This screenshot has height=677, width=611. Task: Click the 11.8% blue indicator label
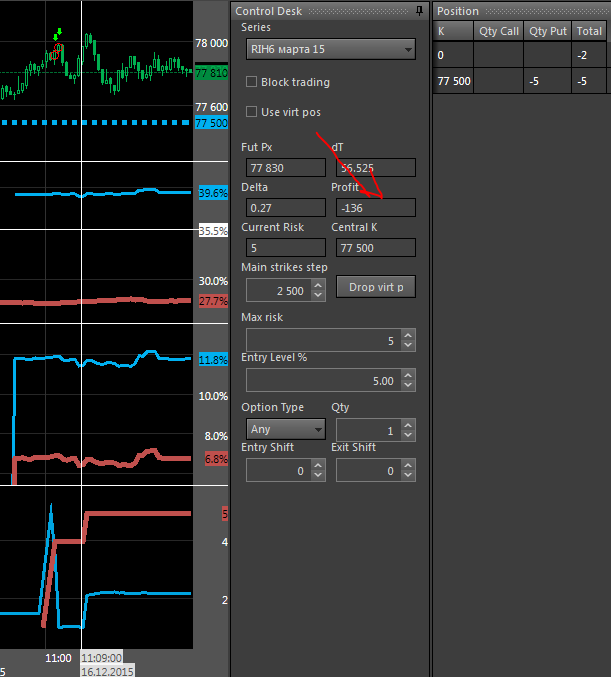[213, 360]
